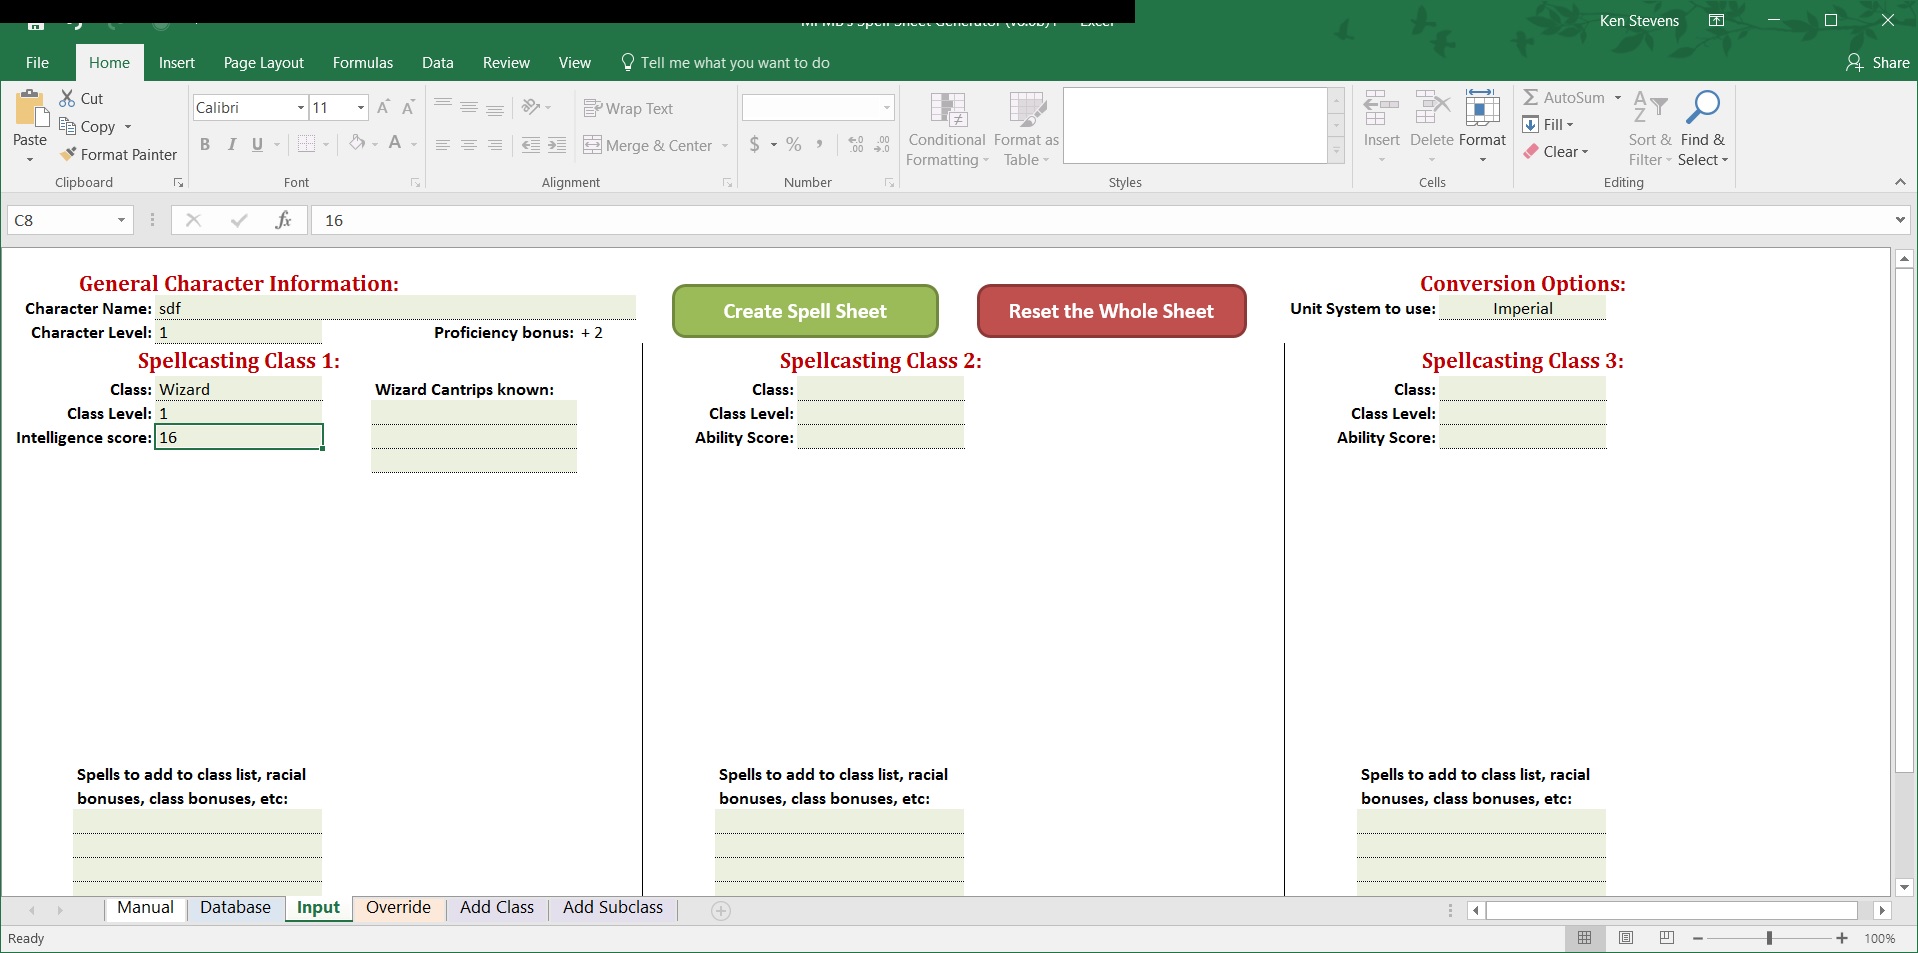Viewport: 1918px width, 953px height.
Task: Click the Format Painter icon
Action: tap(68, 155)
